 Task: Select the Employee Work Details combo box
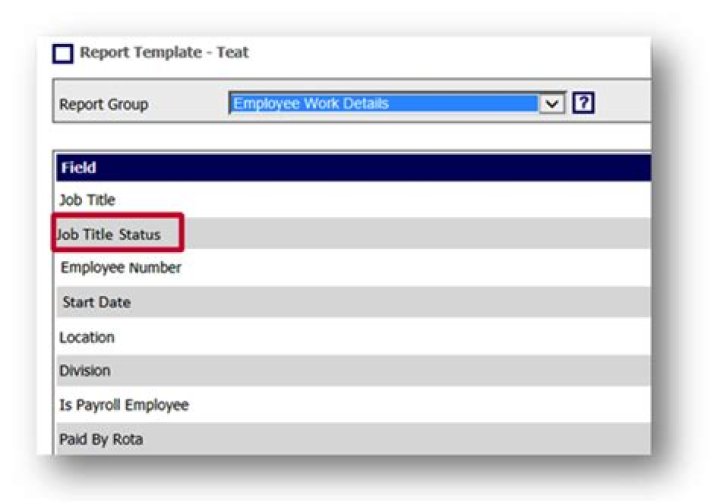coord(397,103)
